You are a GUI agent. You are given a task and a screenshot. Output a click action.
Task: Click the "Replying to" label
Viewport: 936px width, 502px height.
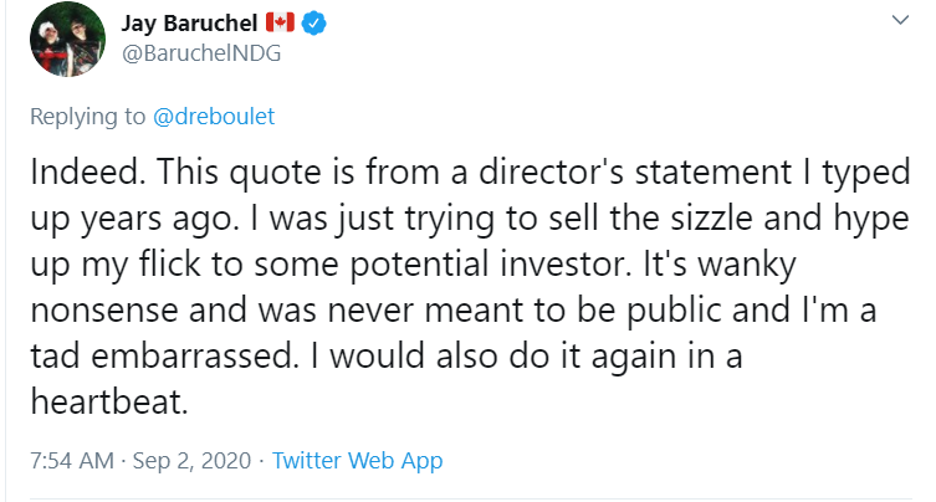click(x=88, y=117)
